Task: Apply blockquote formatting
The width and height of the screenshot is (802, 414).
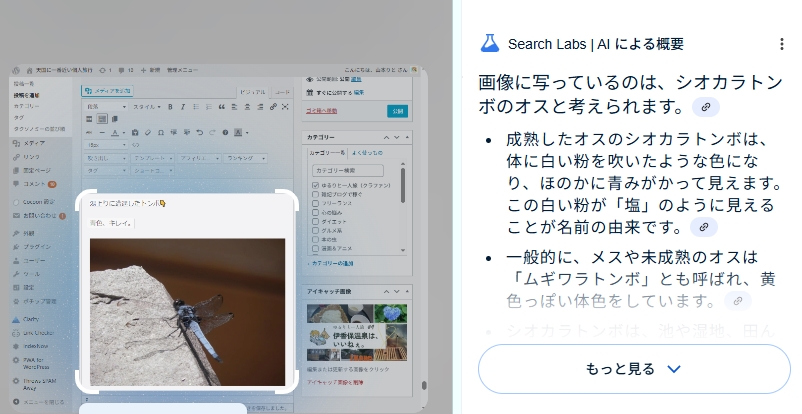Action: coord(221,107)
